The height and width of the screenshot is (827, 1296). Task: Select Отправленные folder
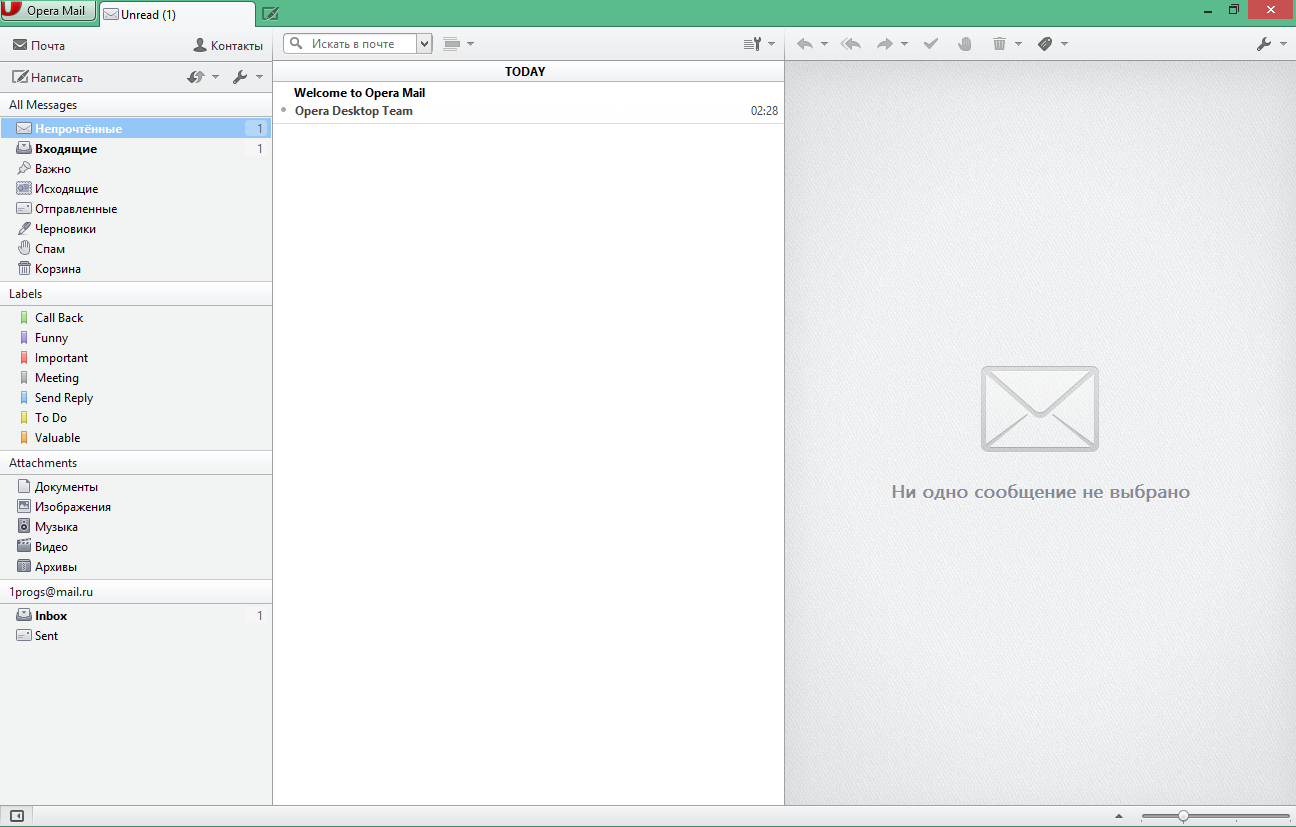pos(136,209)
